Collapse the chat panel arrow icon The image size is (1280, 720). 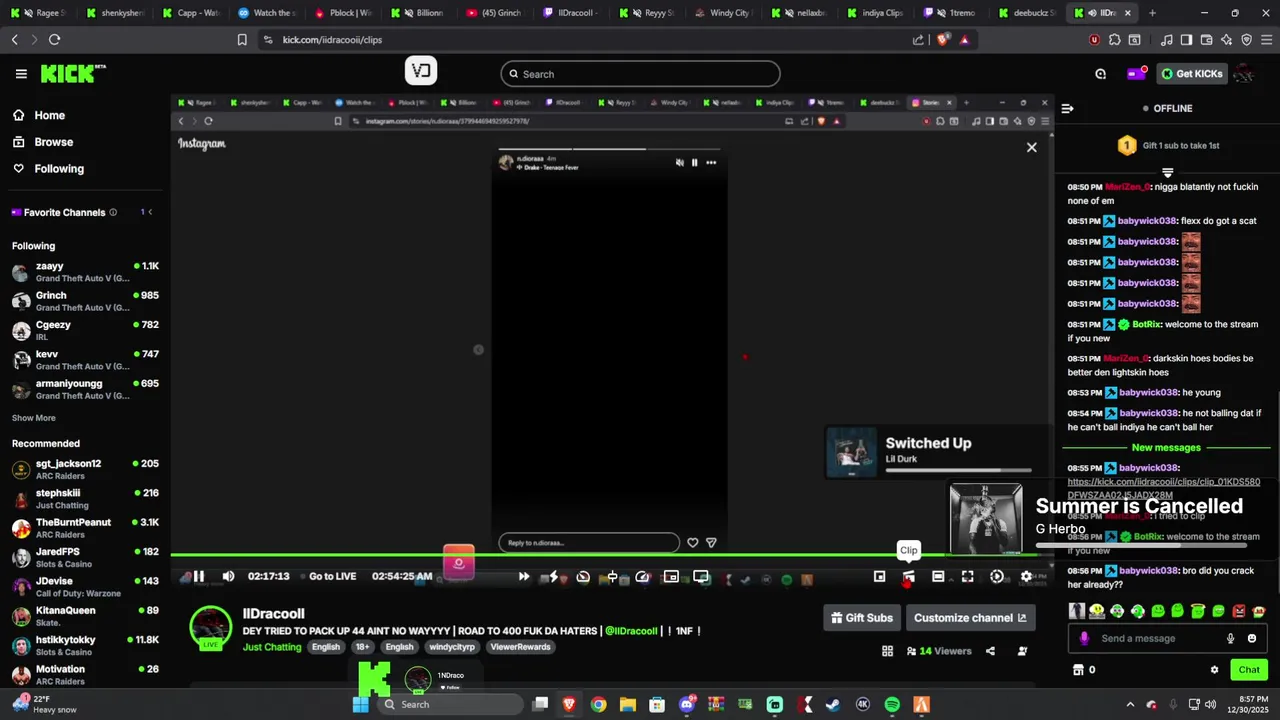click(1067, 108)
